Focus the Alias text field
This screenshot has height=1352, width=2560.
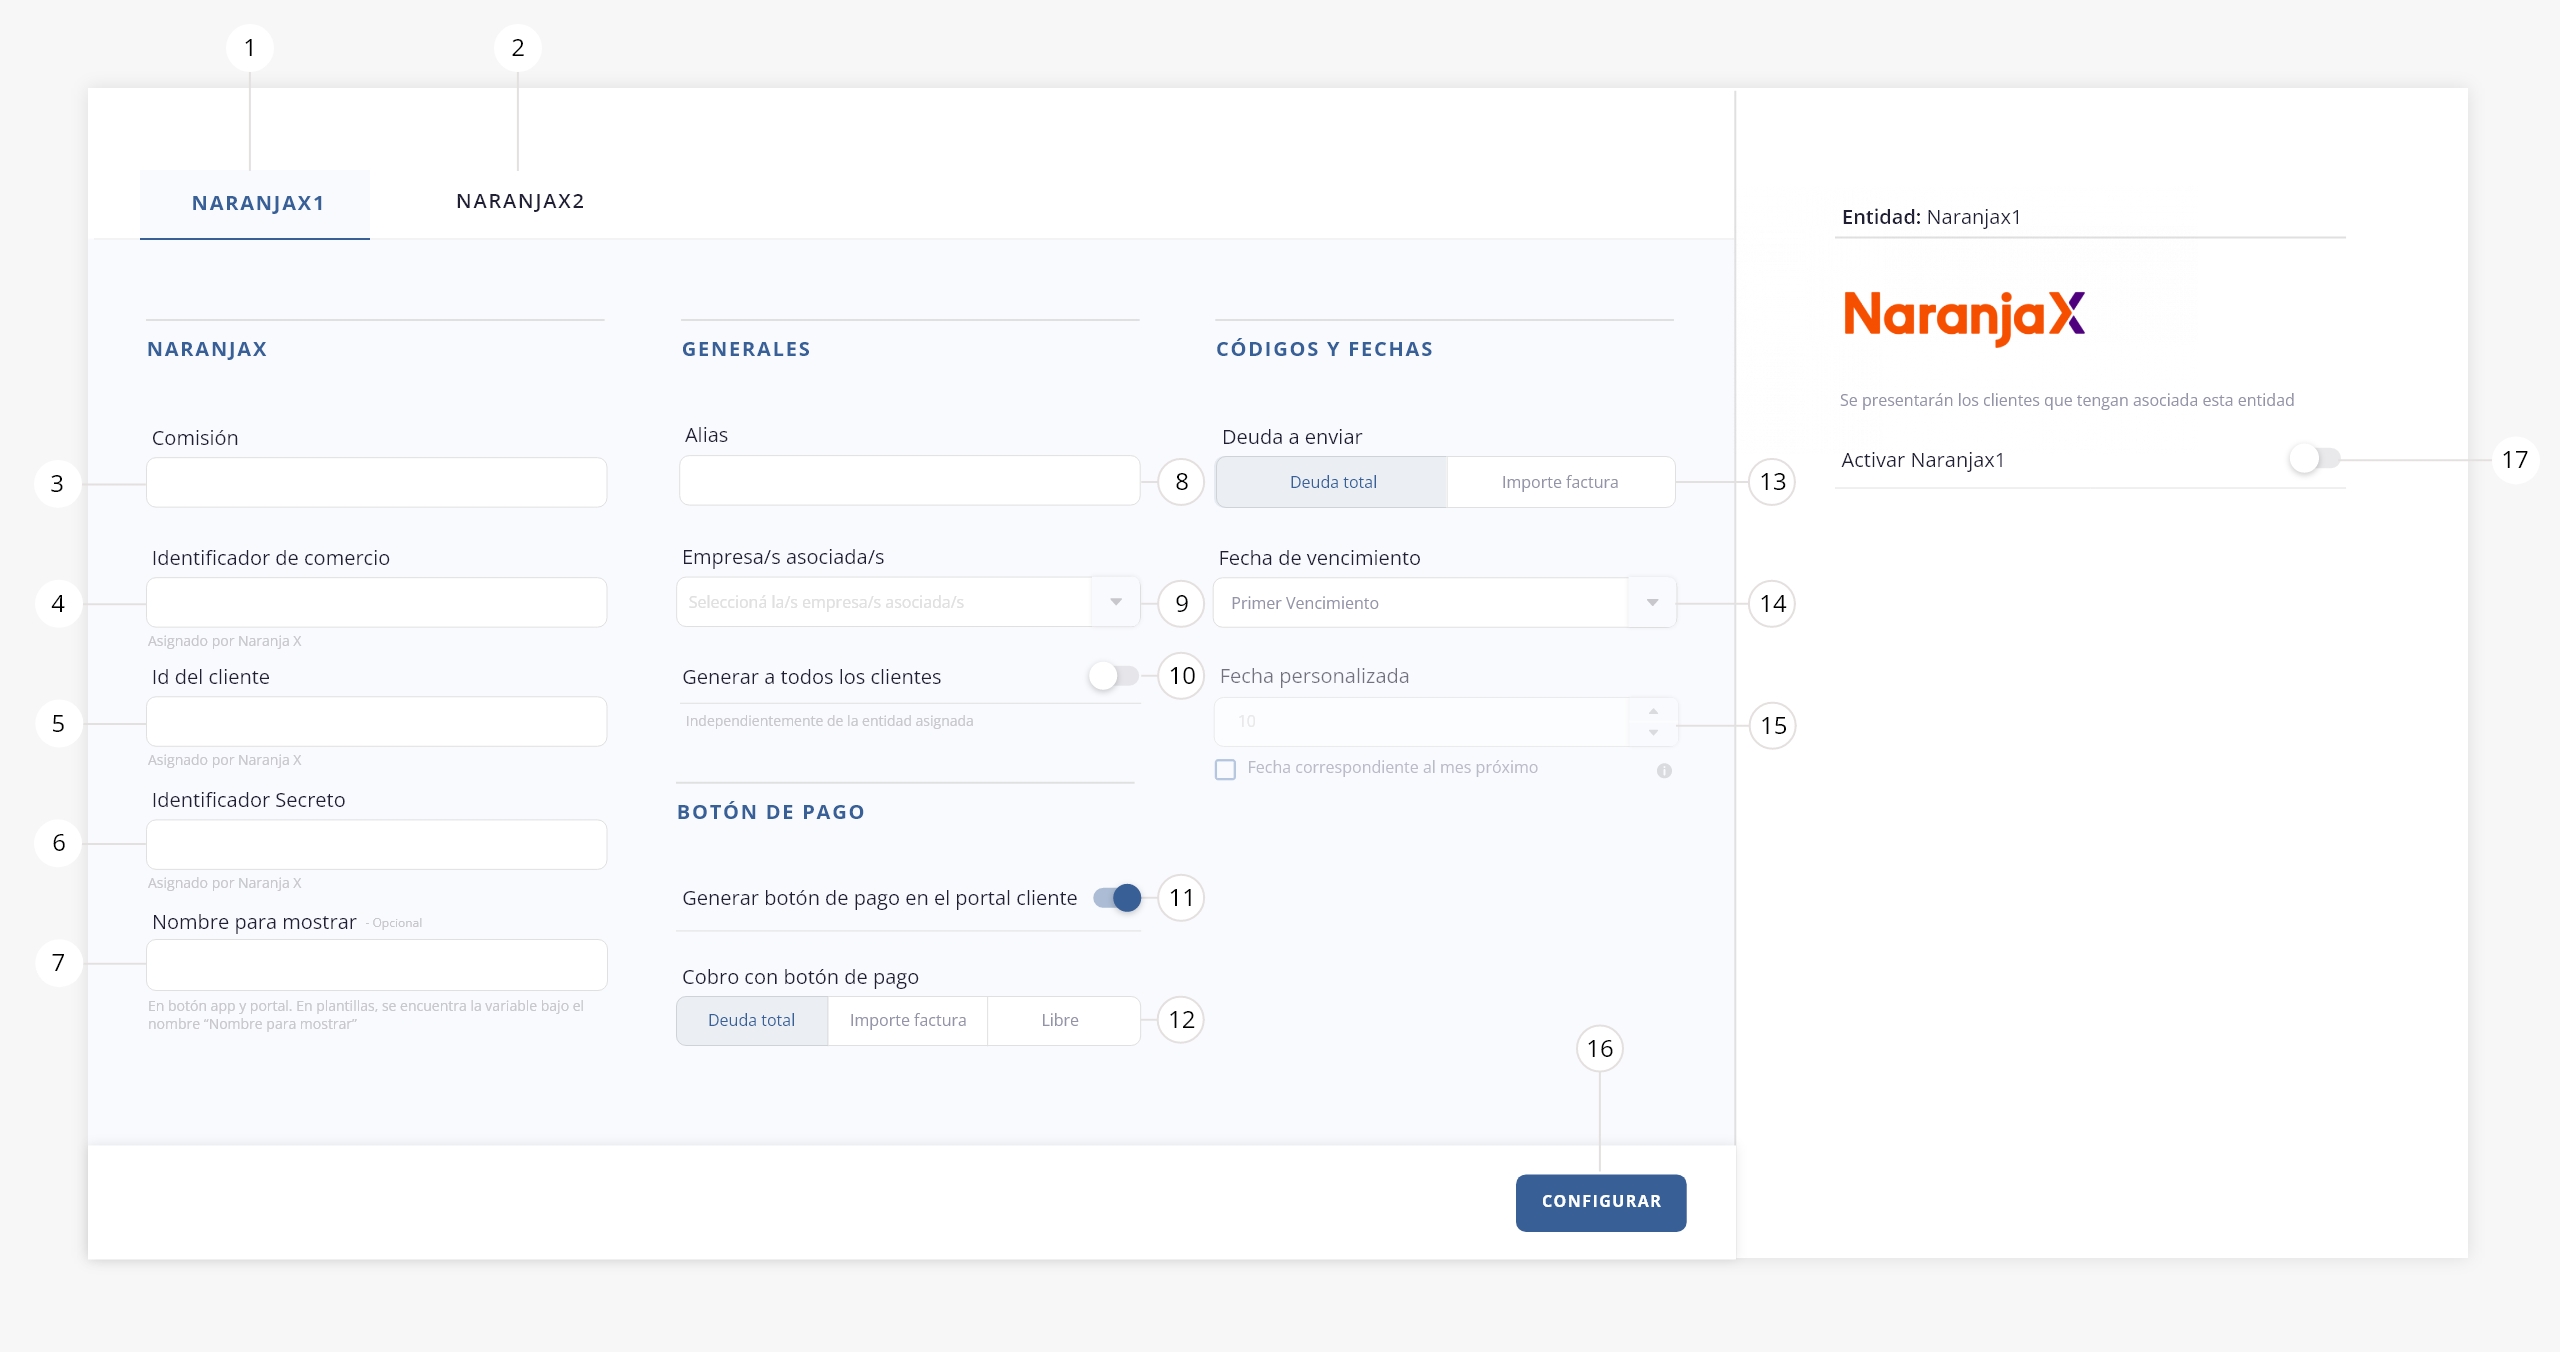click(x=909, y=481)
